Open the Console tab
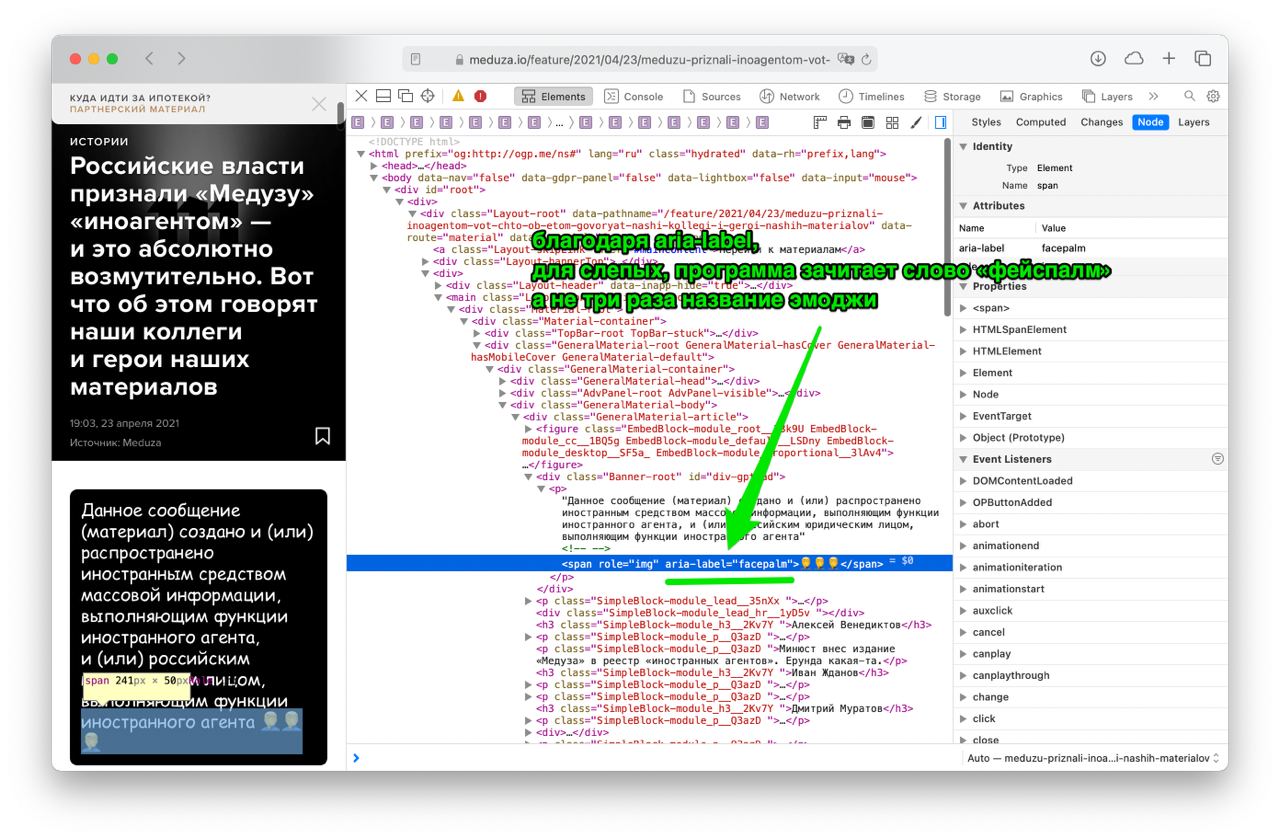1280x839 pixels. click(x=633, y=97)
